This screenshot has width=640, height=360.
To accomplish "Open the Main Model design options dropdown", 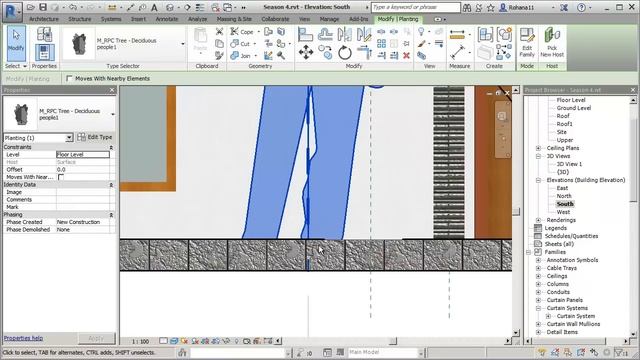I will click(x=420, y=352).
